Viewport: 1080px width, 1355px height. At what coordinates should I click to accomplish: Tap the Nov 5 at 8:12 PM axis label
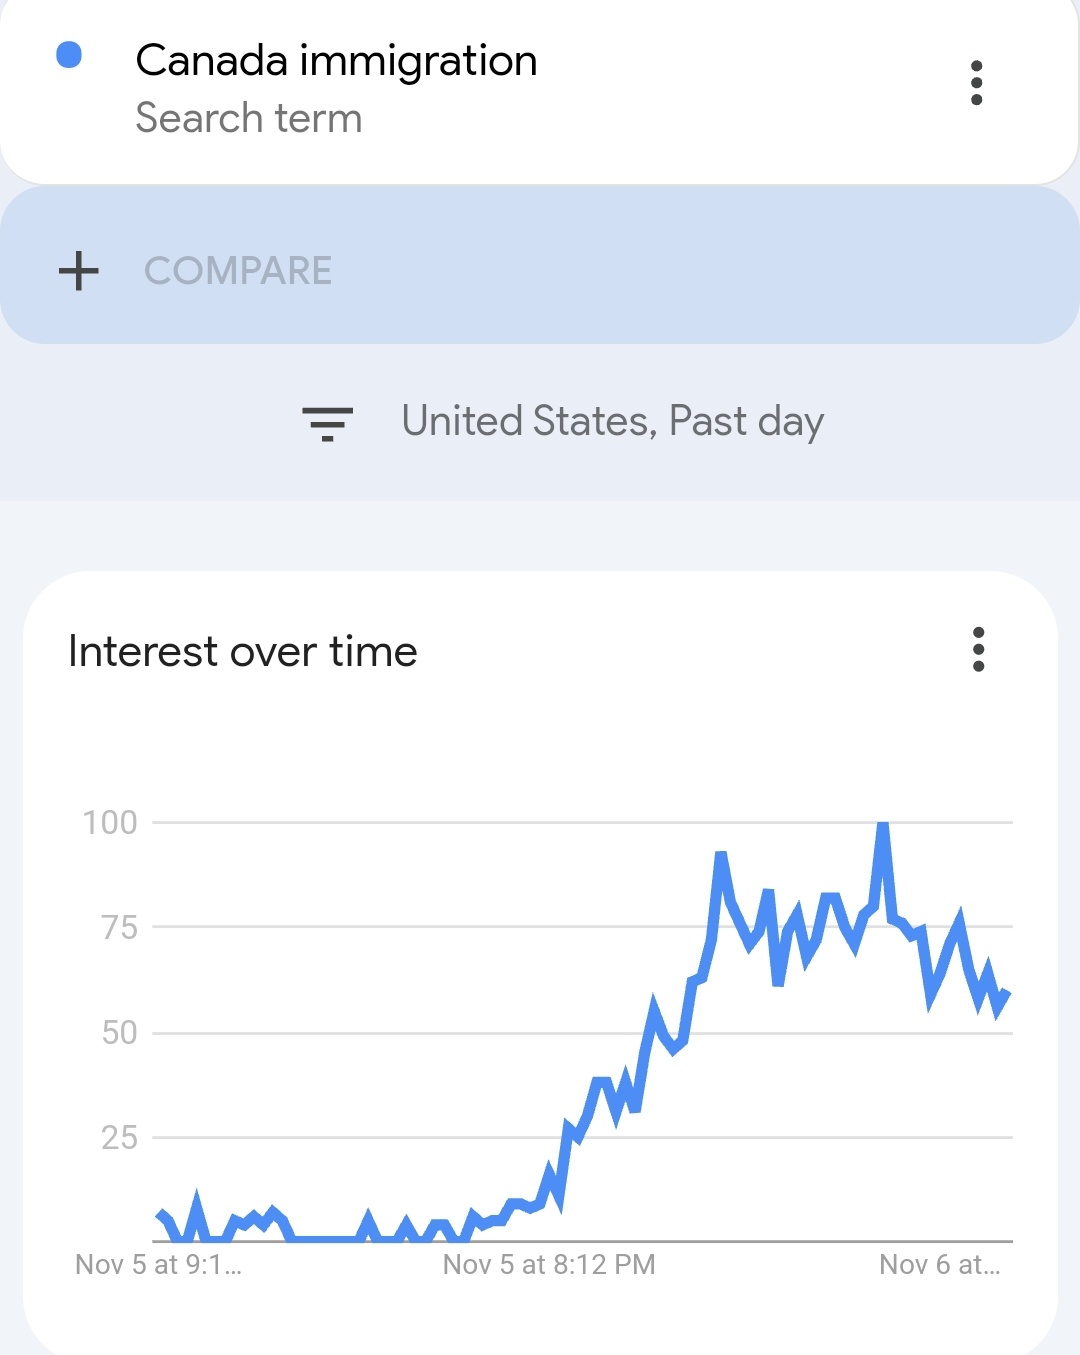[x=549, y=1265]
